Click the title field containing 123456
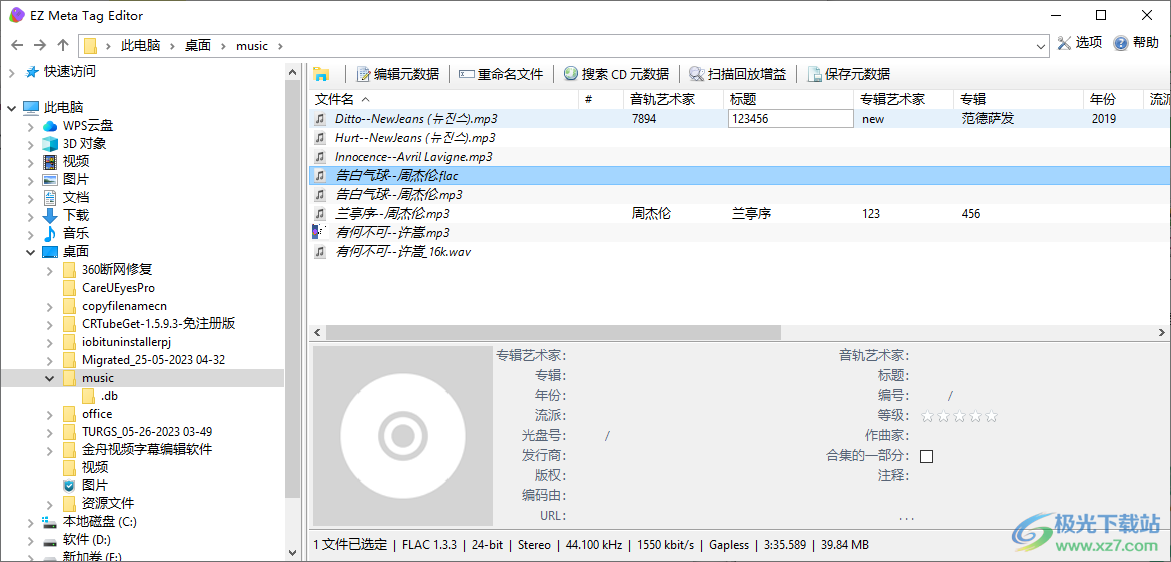Screen dimensions: 1171x562 point(790,119)
